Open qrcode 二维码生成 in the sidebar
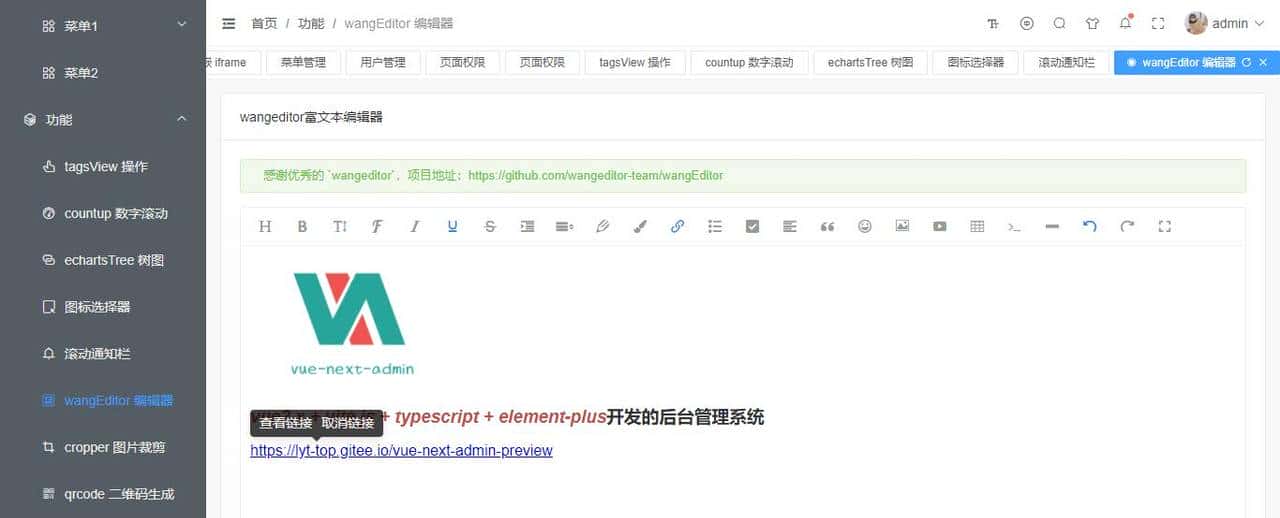The height and width of the screenshot is (518, 1280). (x=103, y=494)
